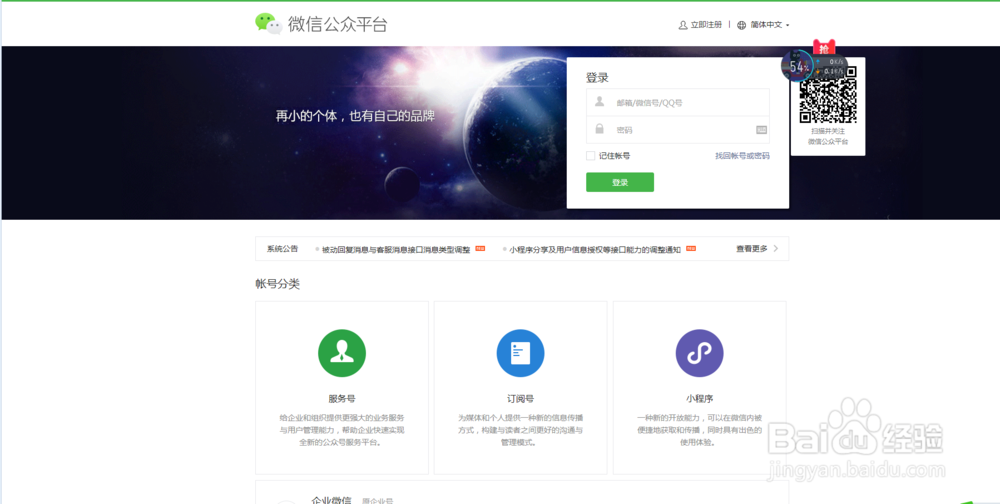The width and height of the screenshot is (1000, 504).
Task: Click the purple 小程序 icon
Action: [700, 353]
